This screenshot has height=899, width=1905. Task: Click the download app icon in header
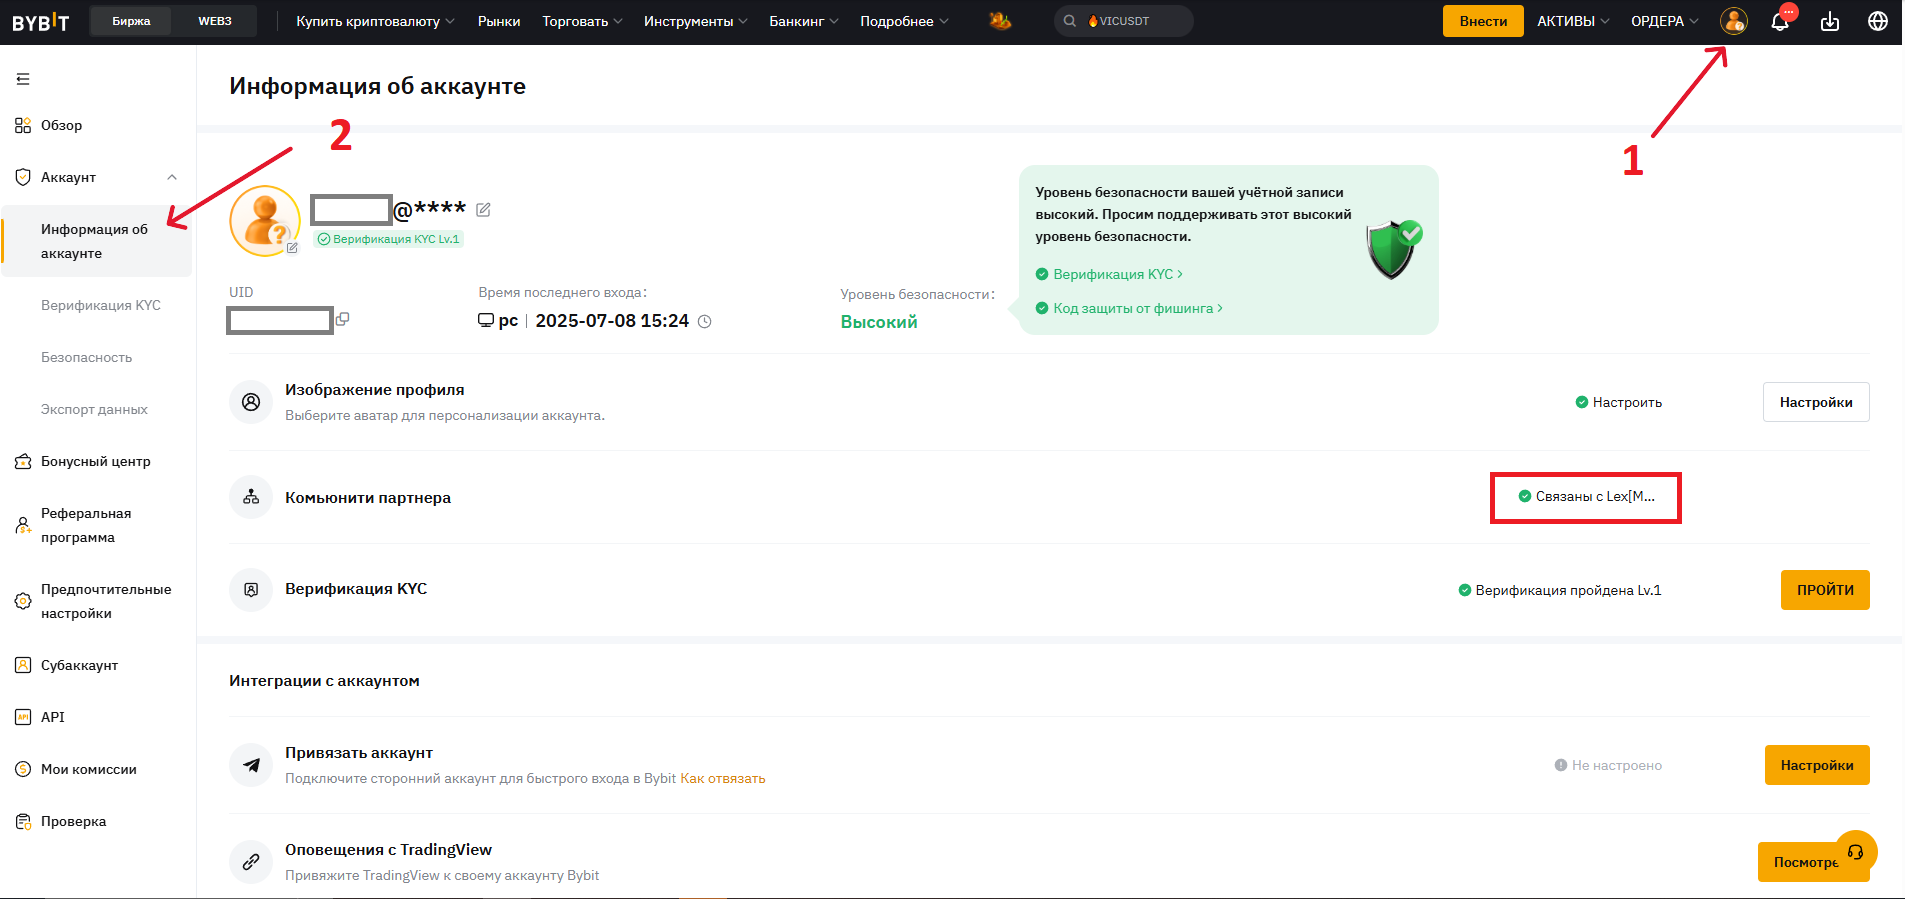1830,21
